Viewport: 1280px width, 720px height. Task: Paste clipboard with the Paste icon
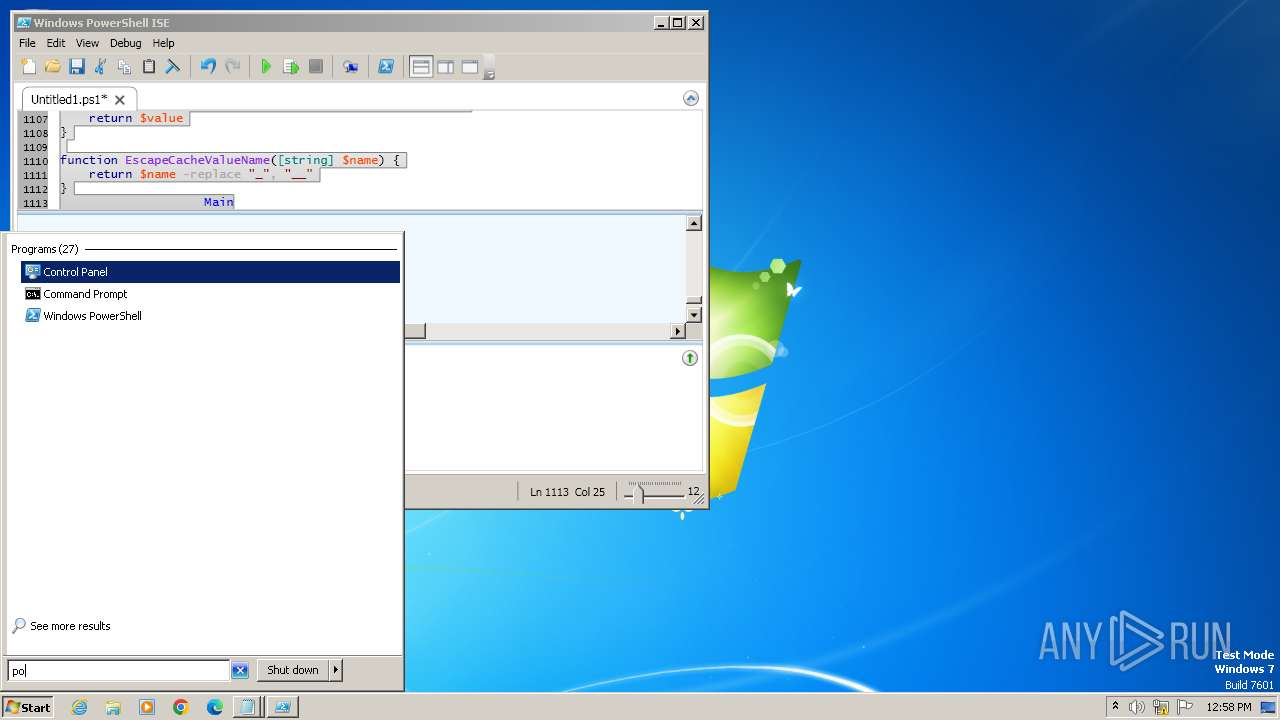[x=148, y=67]
